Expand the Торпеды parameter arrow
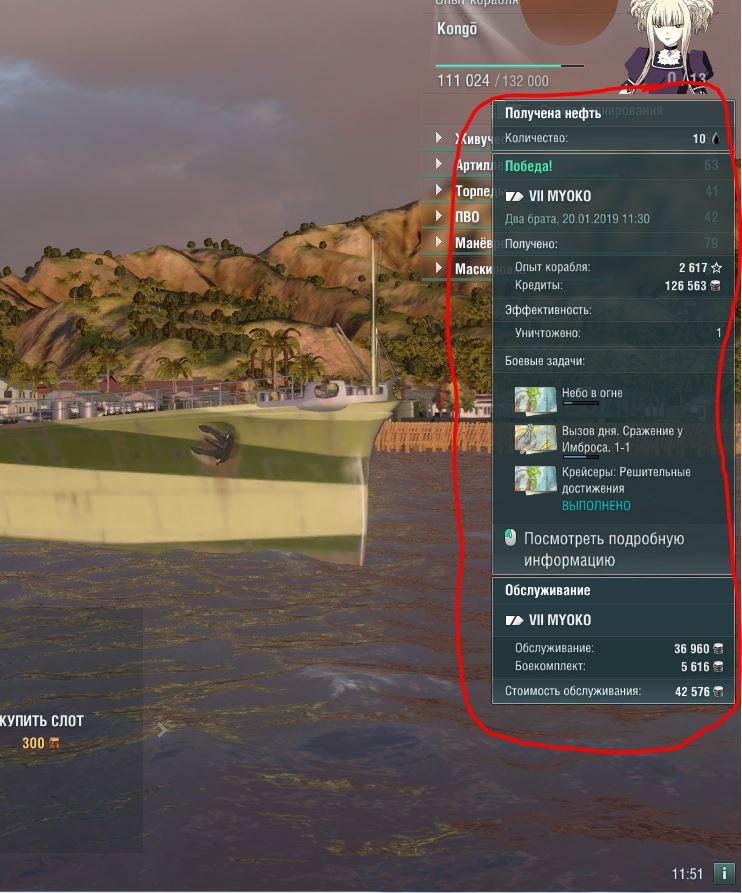The width and height of the screenshot is (742, 893). click(x=438, y=190)
